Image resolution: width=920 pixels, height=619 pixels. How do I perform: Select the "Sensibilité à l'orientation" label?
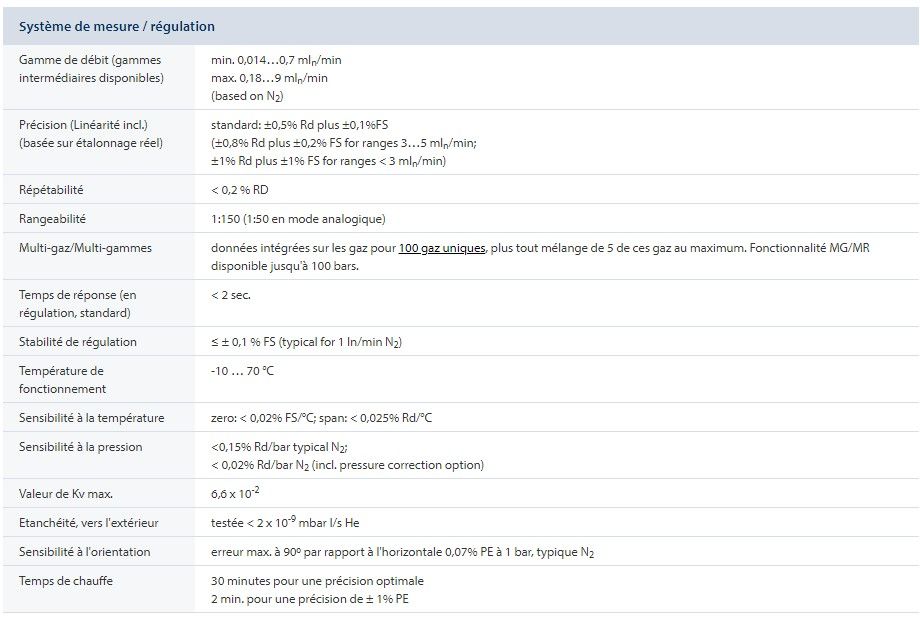[85, 552]
